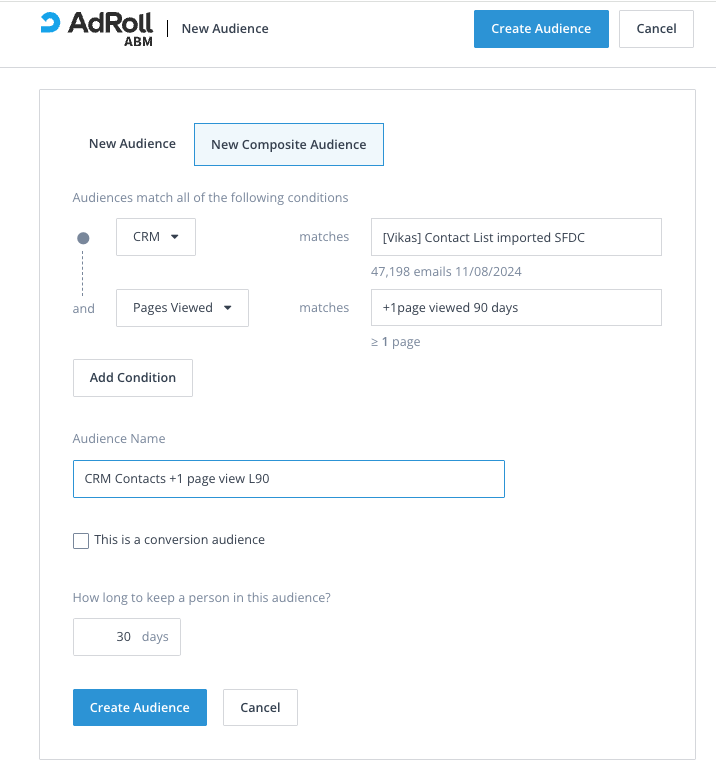Open the CRM condition type dropdown
Screen dimensions: 716x780
coord(156,237)
